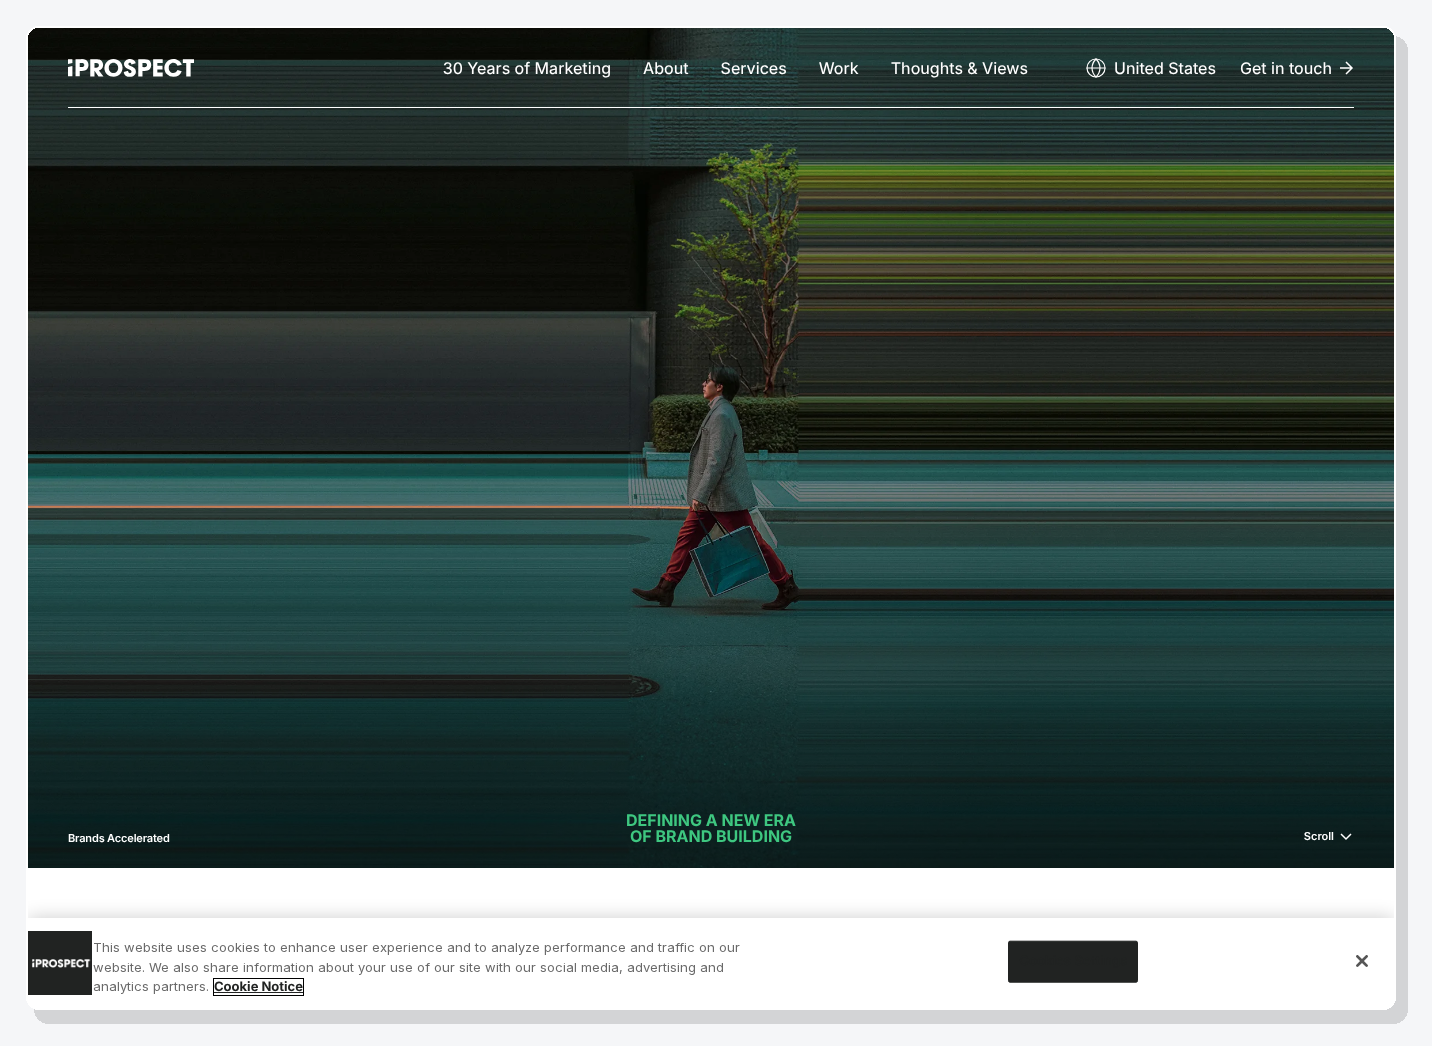Click the dark cookie consent button
The height and width of the screenshot is (1046, 1432).
coord(1073,962)
